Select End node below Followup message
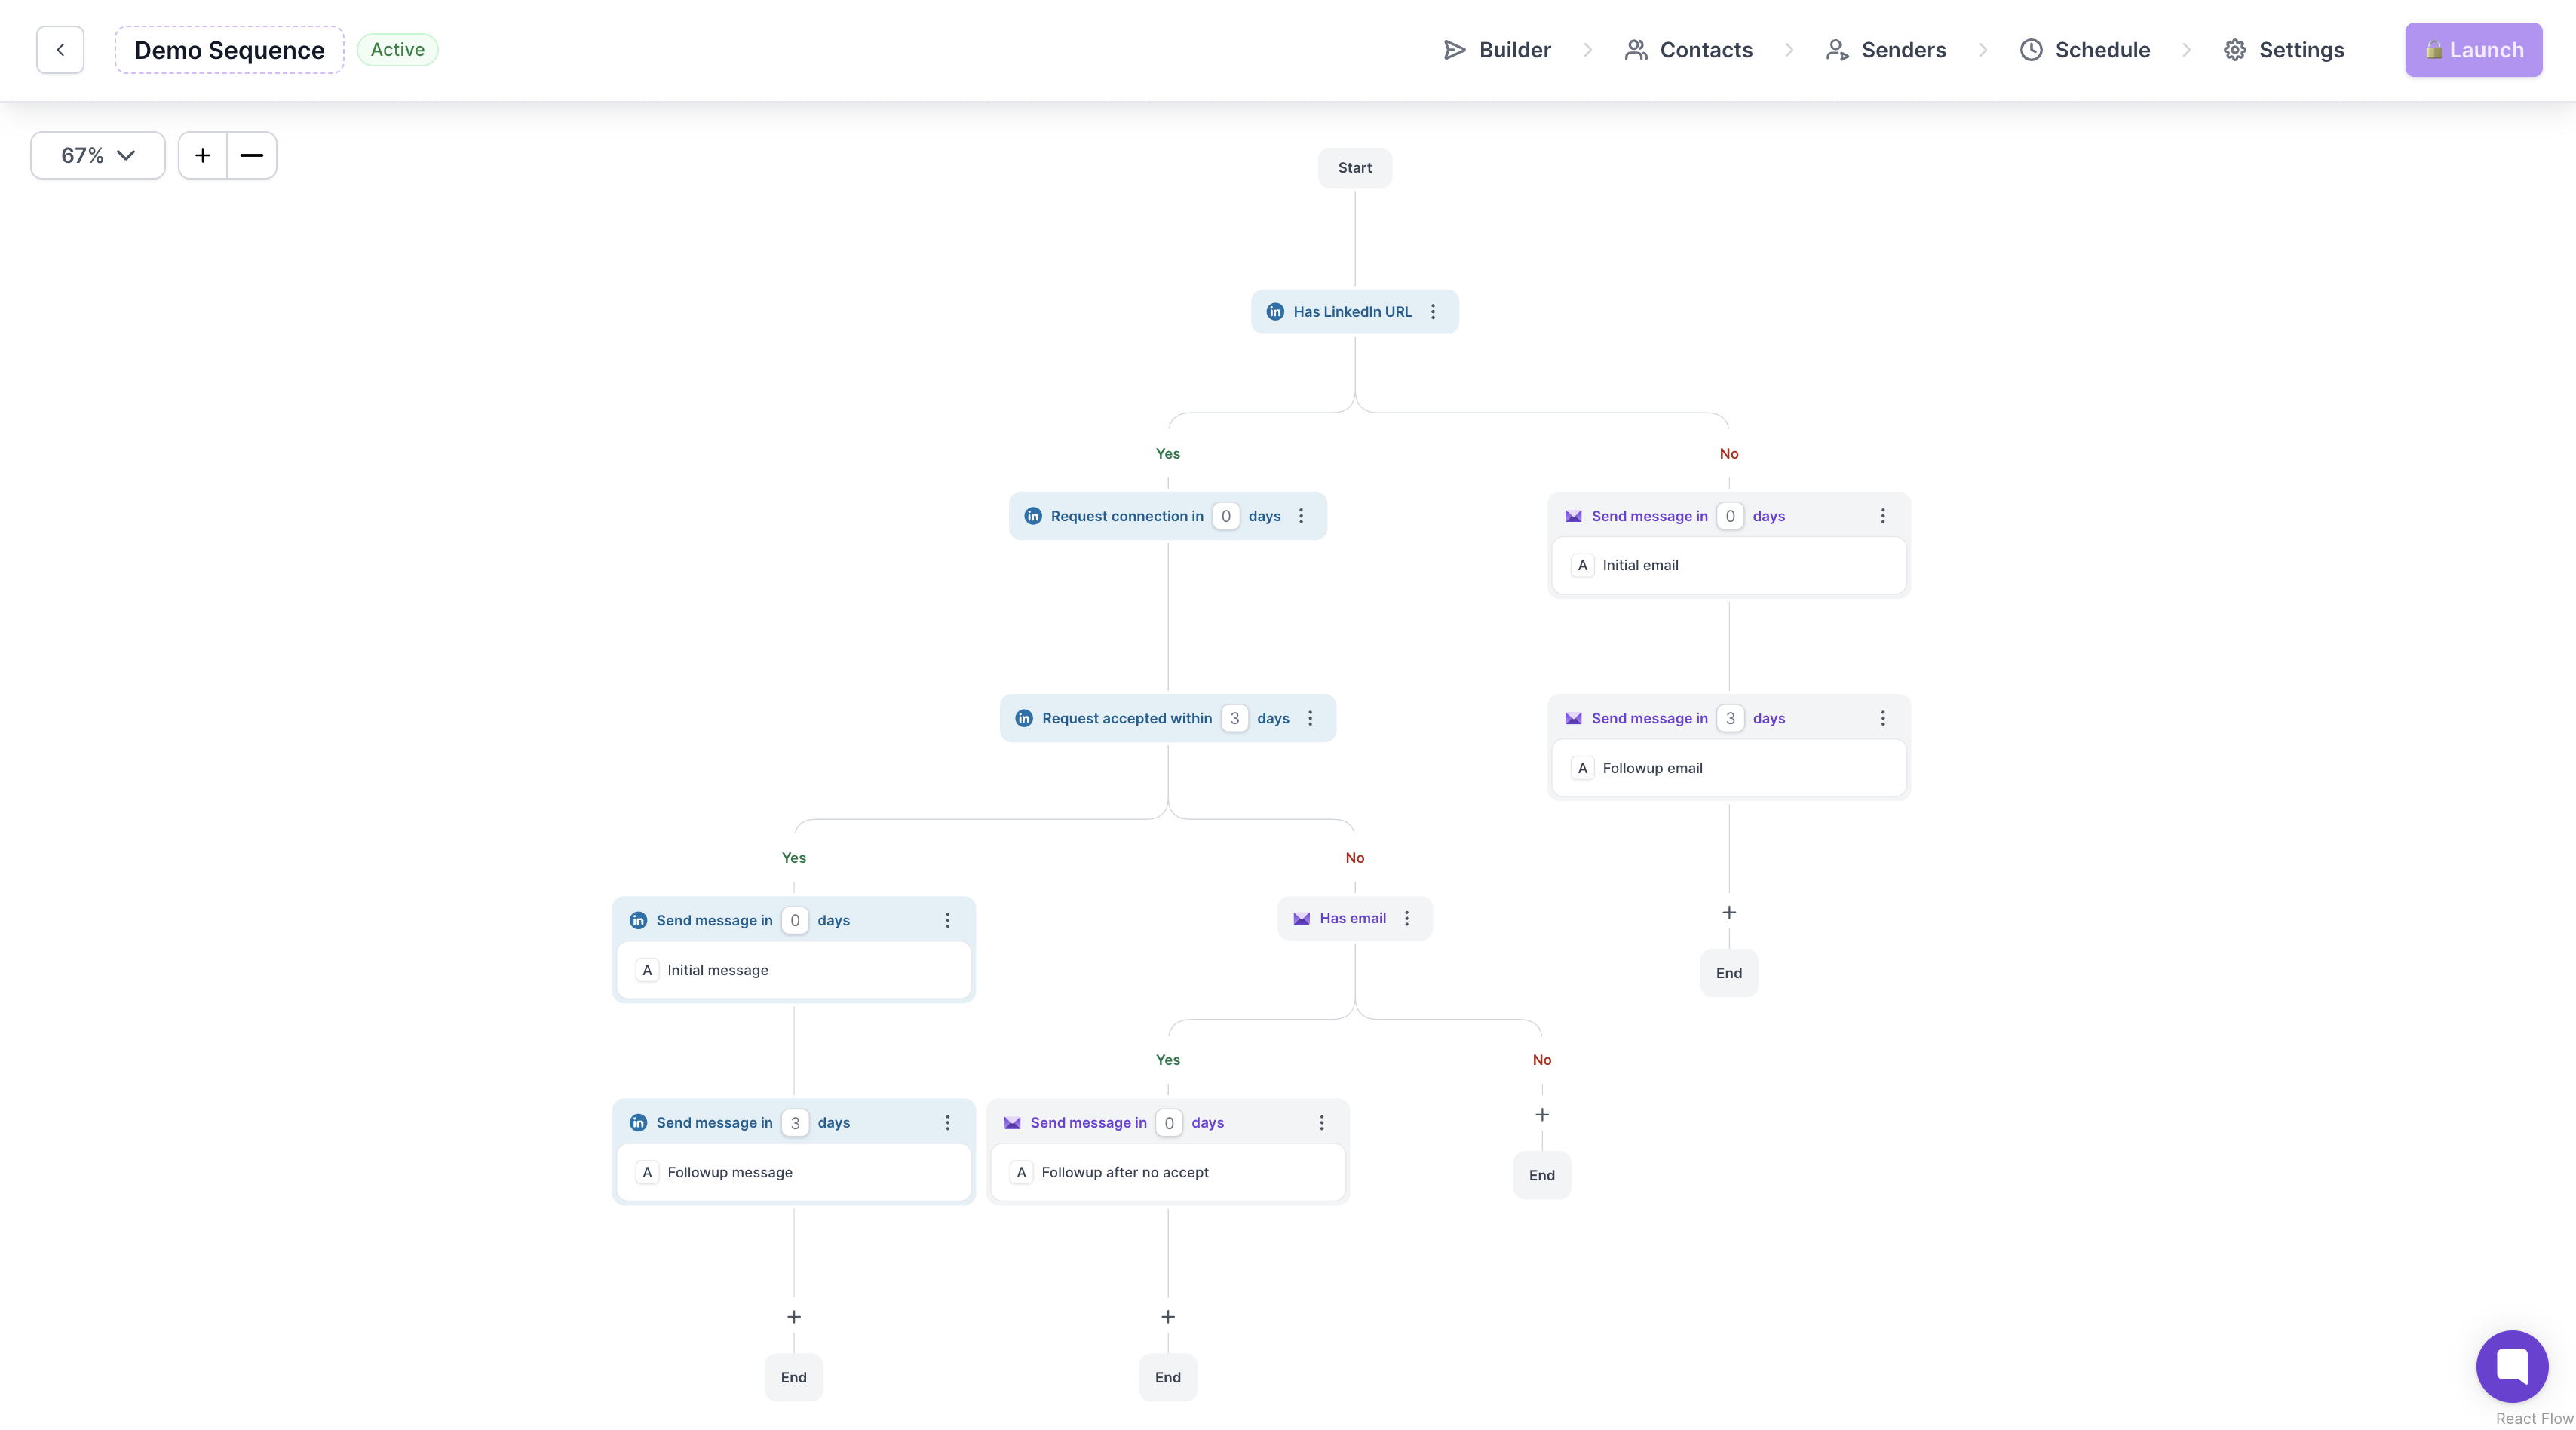2576x1430 pixels. click(794, 1377)
